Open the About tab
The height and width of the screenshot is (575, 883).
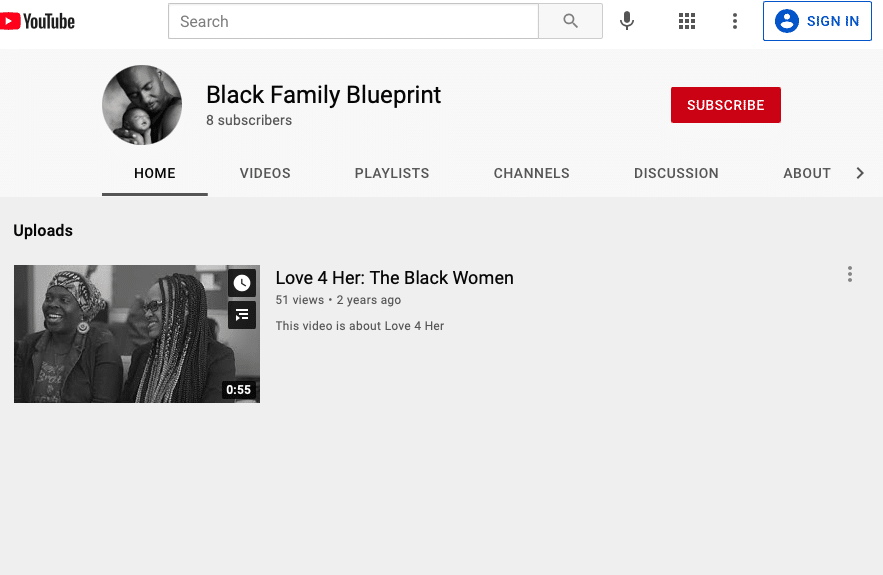(807, 173)
